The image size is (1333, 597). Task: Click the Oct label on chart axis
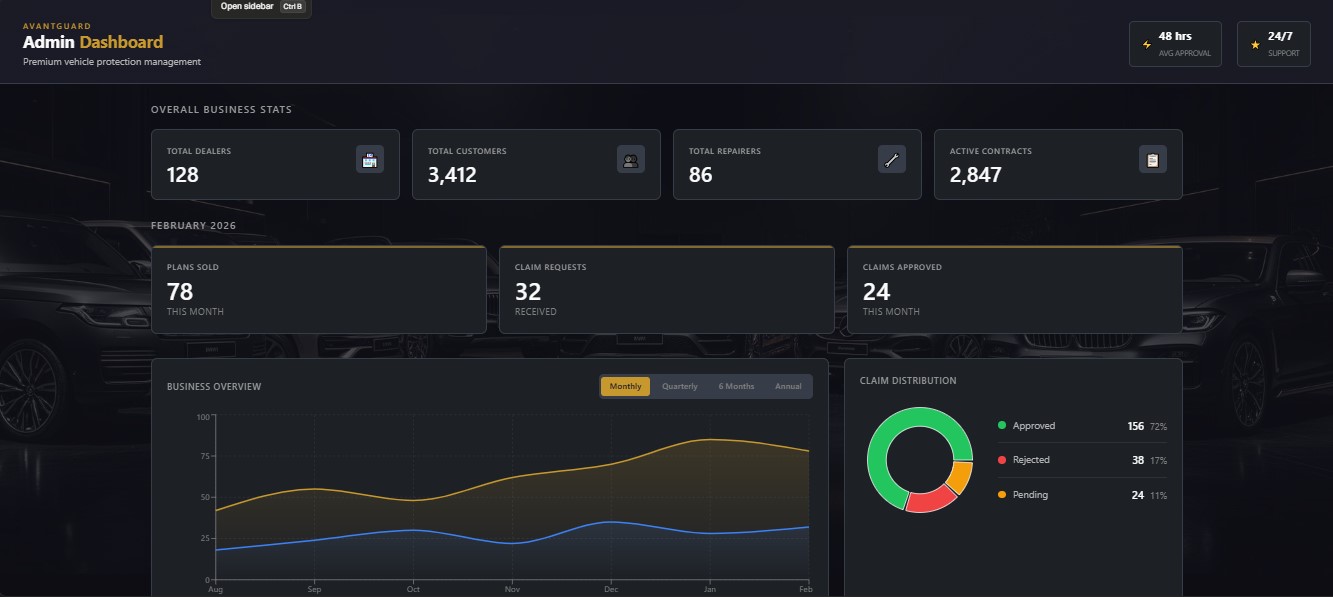tap(413, 589)
